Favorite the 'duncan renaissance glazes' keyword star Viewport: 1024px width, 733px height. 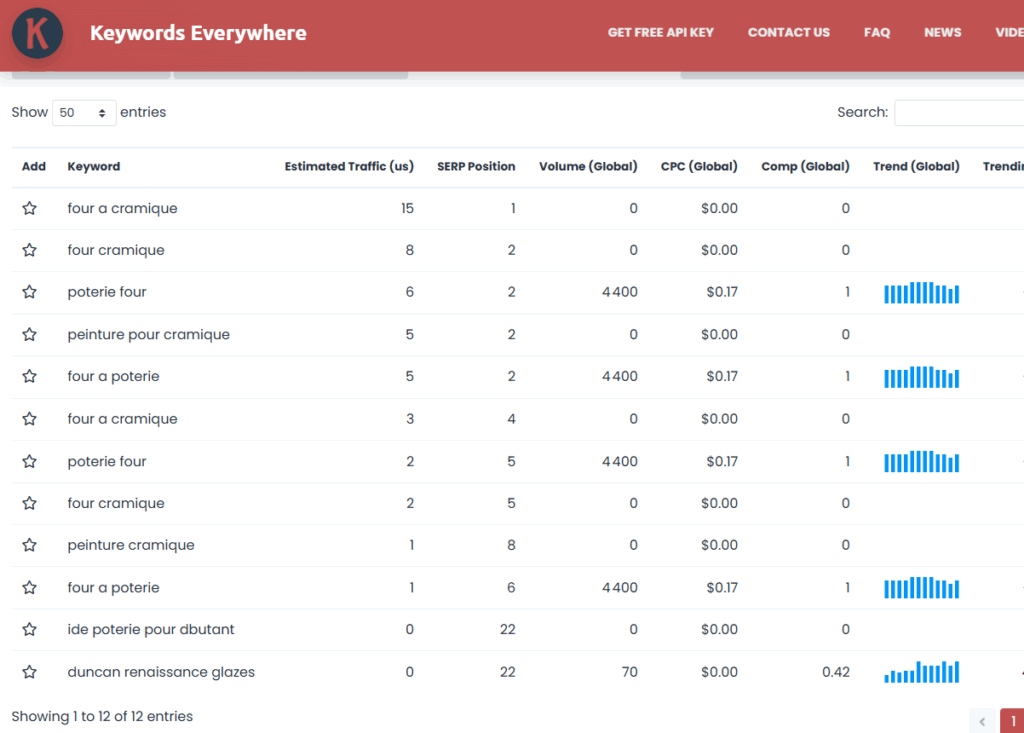click(29, 672)
